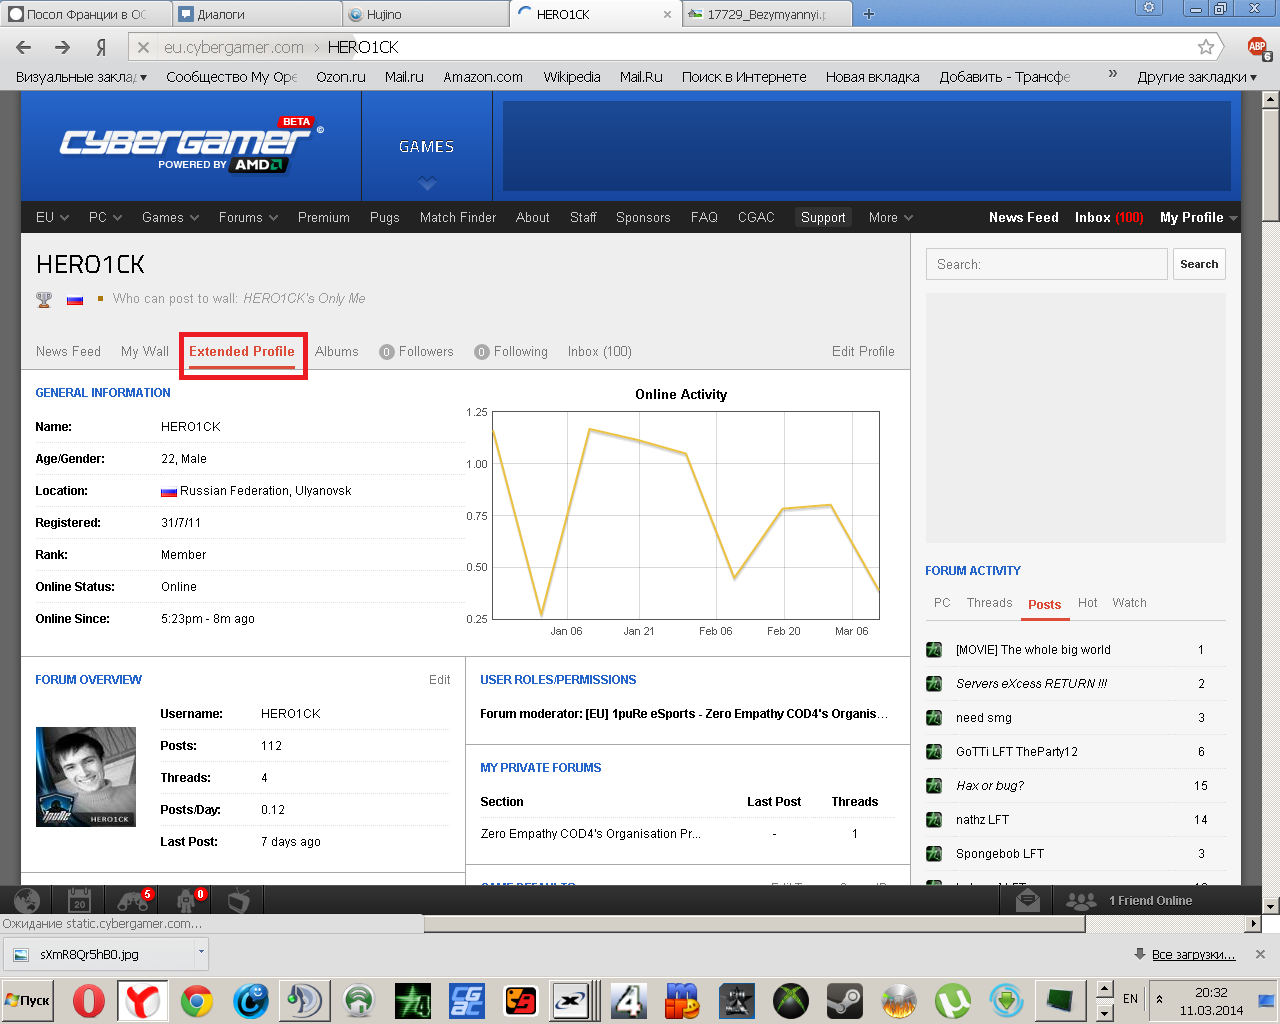Open gamepad notifications with badge 5

[x=133, y=900]
